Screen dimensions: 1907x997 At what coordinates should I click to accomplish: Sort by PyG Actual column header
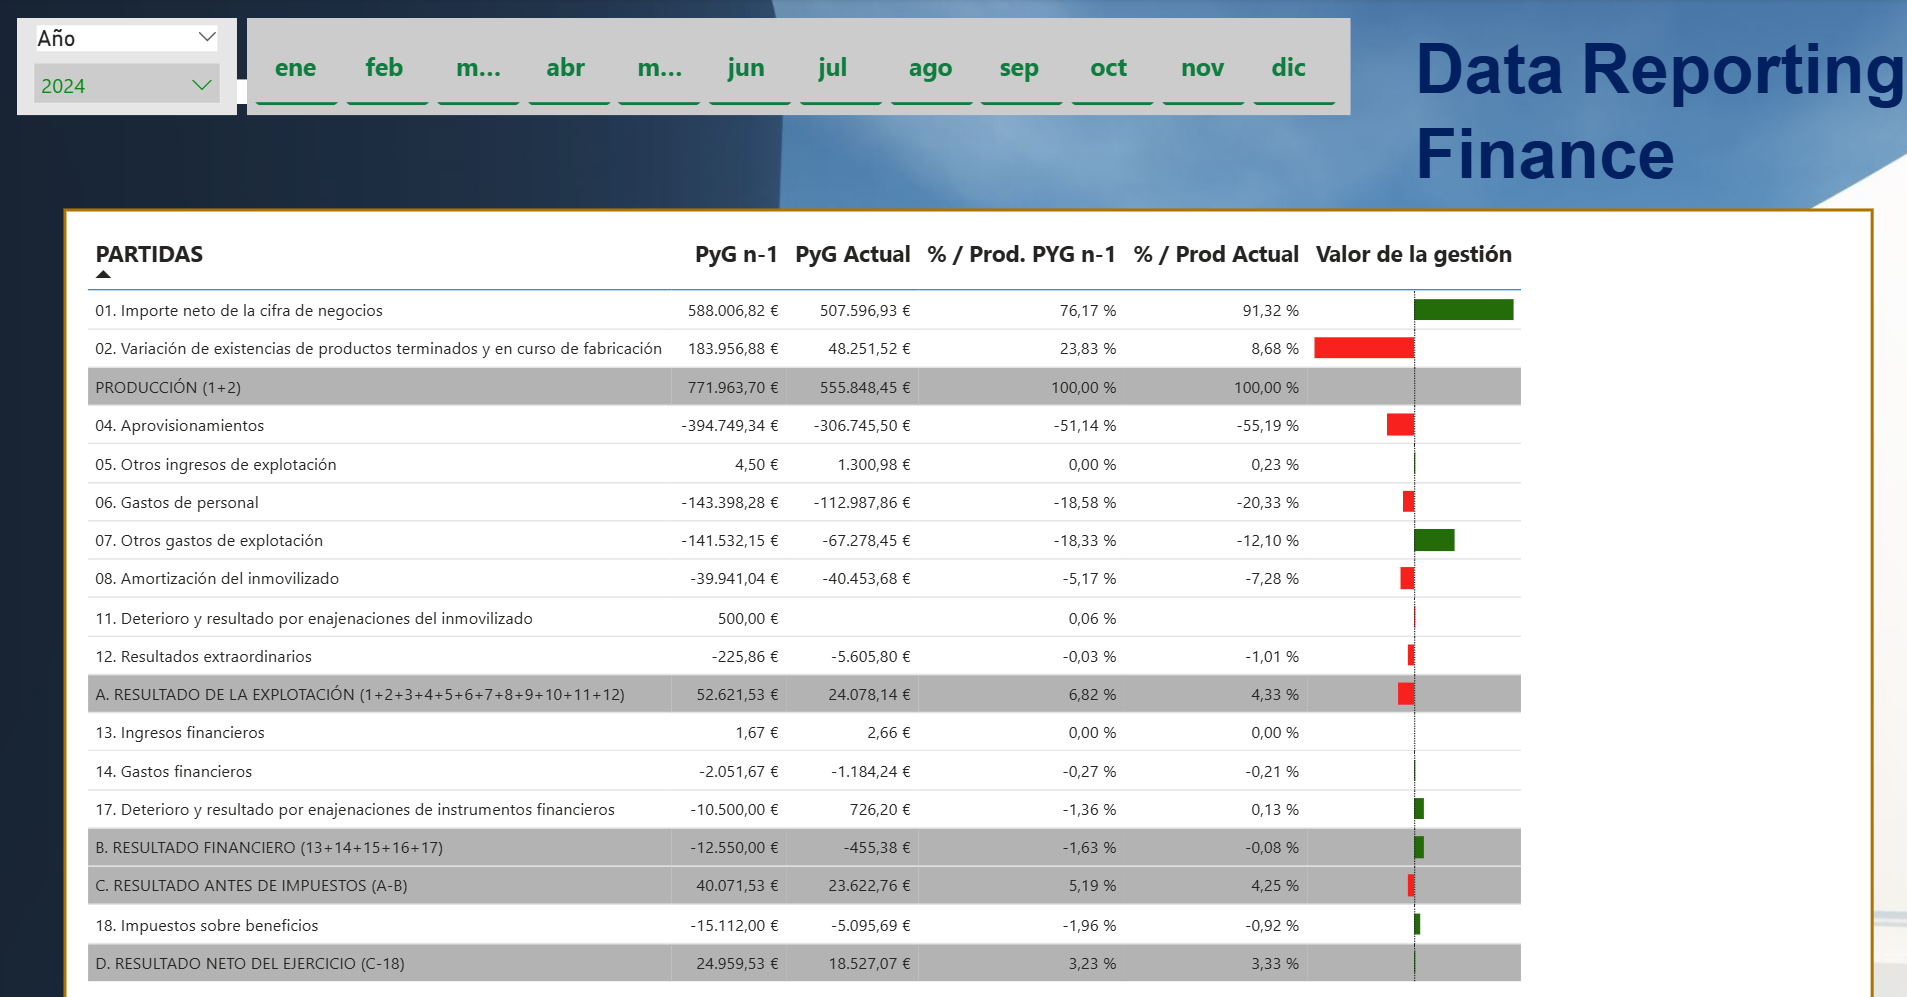pos(853,254)
